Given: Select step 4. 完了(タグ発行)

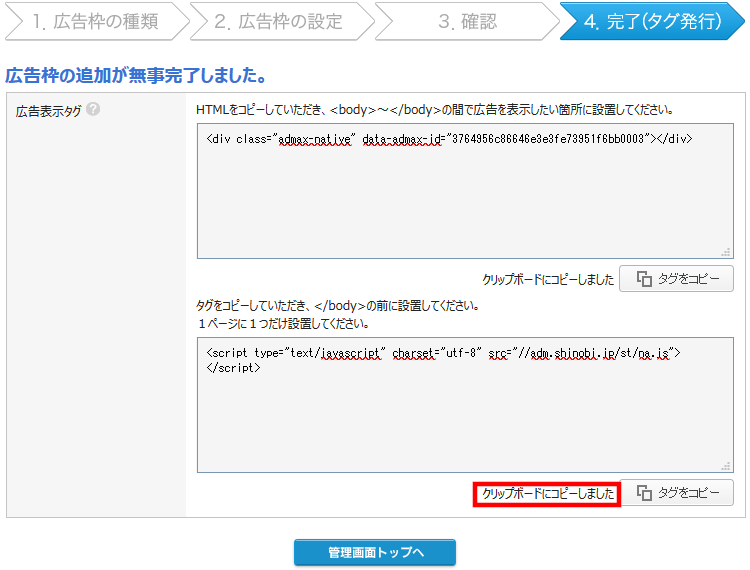Looking at the screenshot, I should click(652, 22).
